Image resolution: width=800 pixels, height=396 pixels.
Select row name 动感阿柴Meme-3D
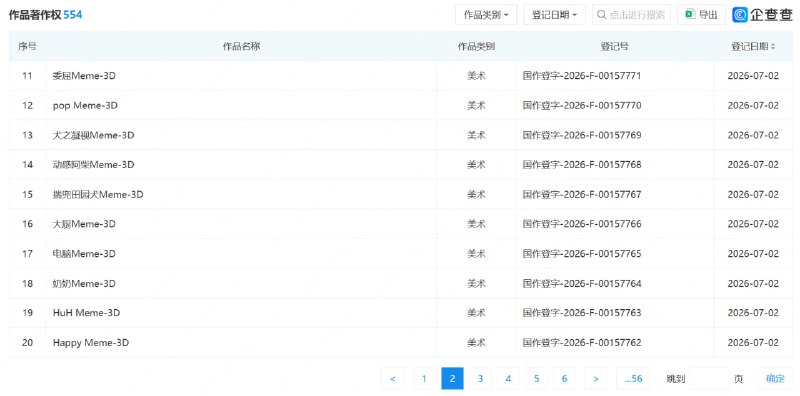(93, 165)
